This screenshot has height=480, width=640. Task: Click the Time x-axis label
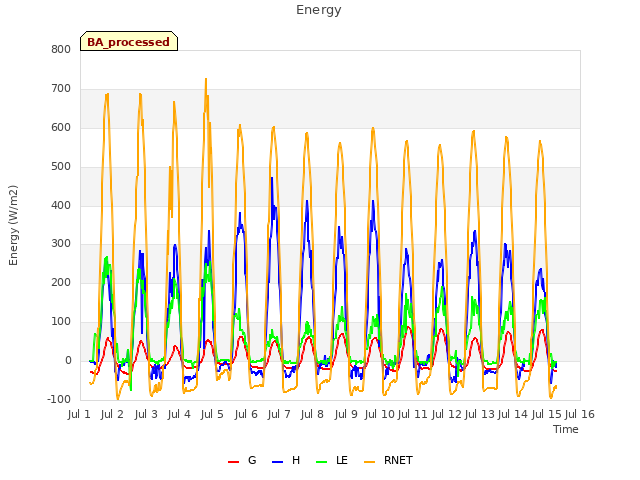pos(566,429)
